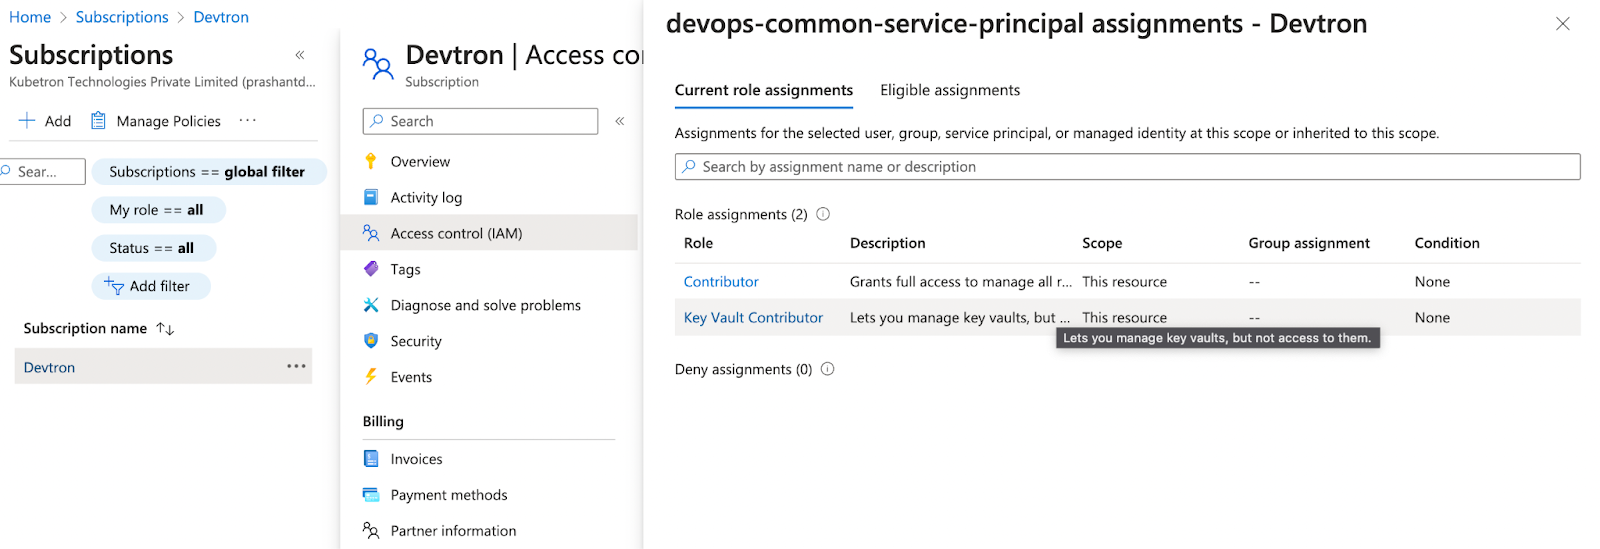Image resolution: width=1600 pixels, height=549 pixels.
Task: Close the assignments panel with X
Action: coord(1563,24)
